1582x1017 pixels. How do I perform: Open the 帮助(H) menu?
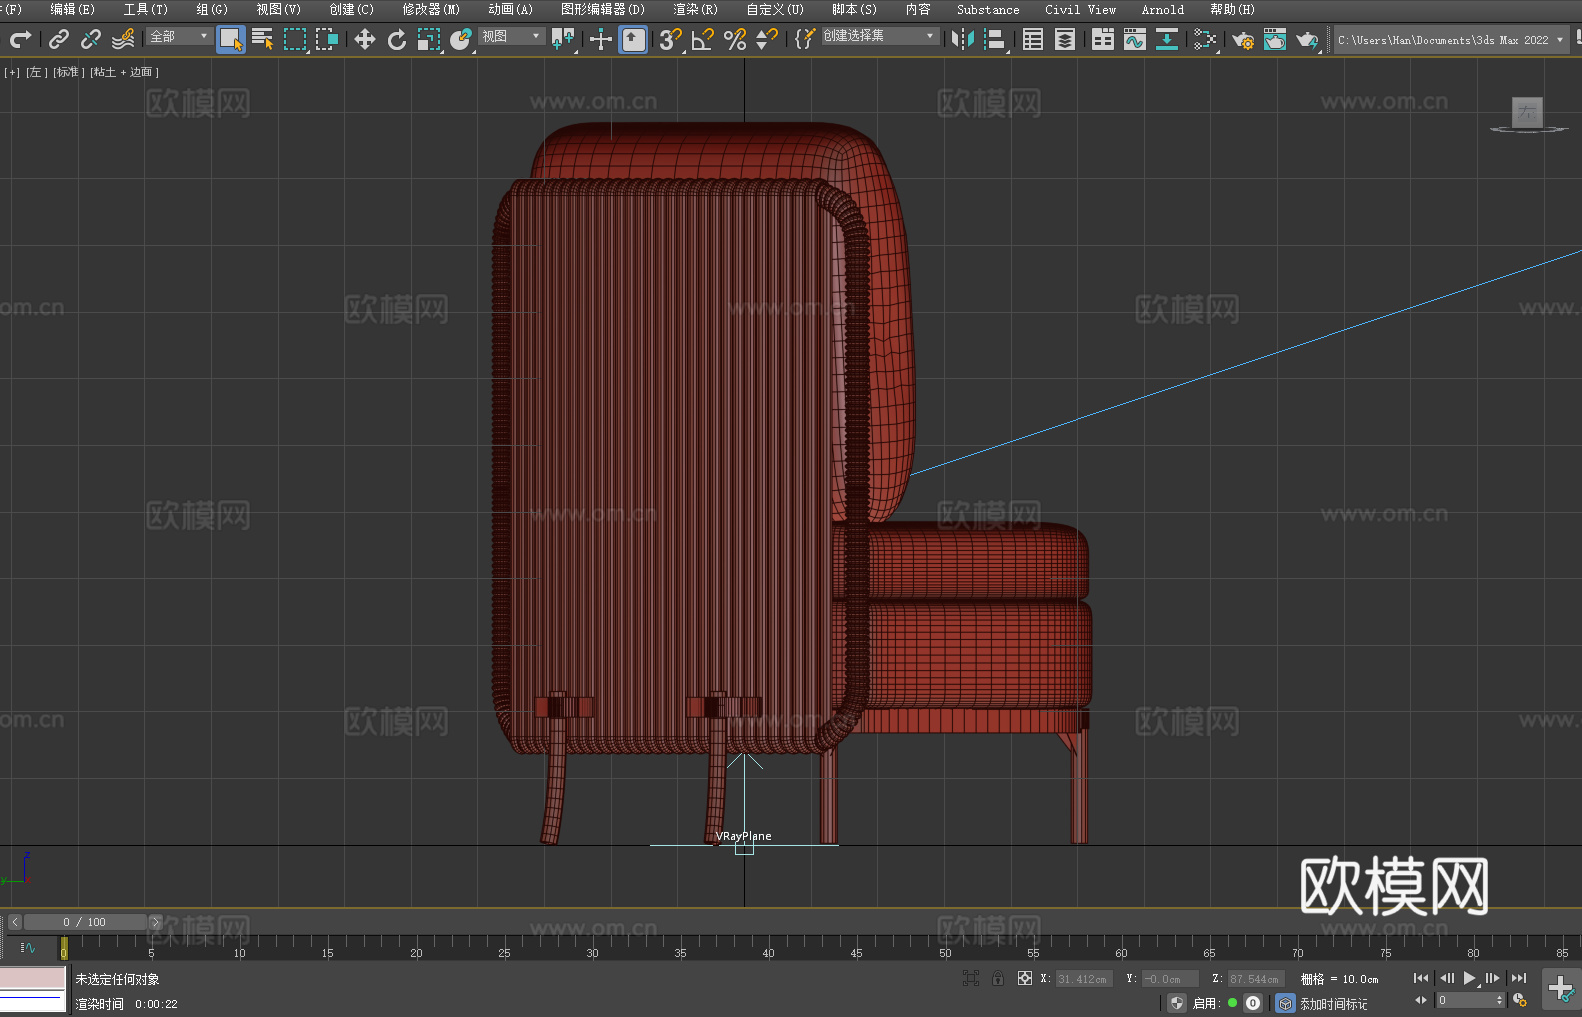pyautogui.click(x=1232, y=9)
